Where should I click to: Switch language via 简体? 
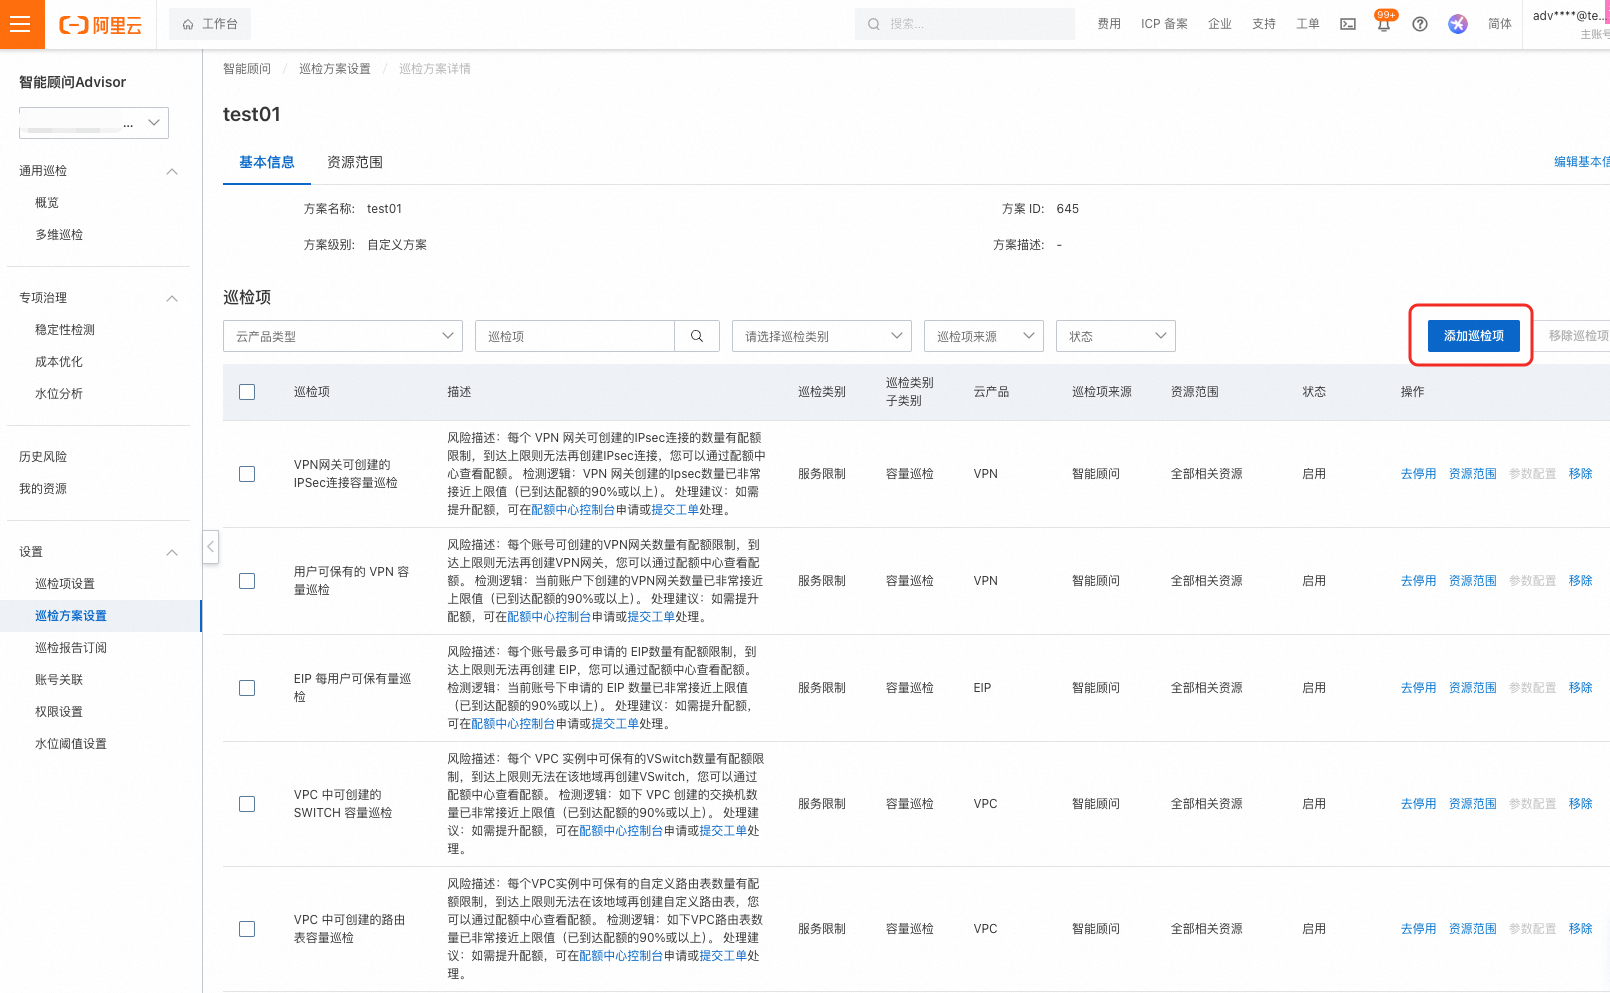[1499, 24]
